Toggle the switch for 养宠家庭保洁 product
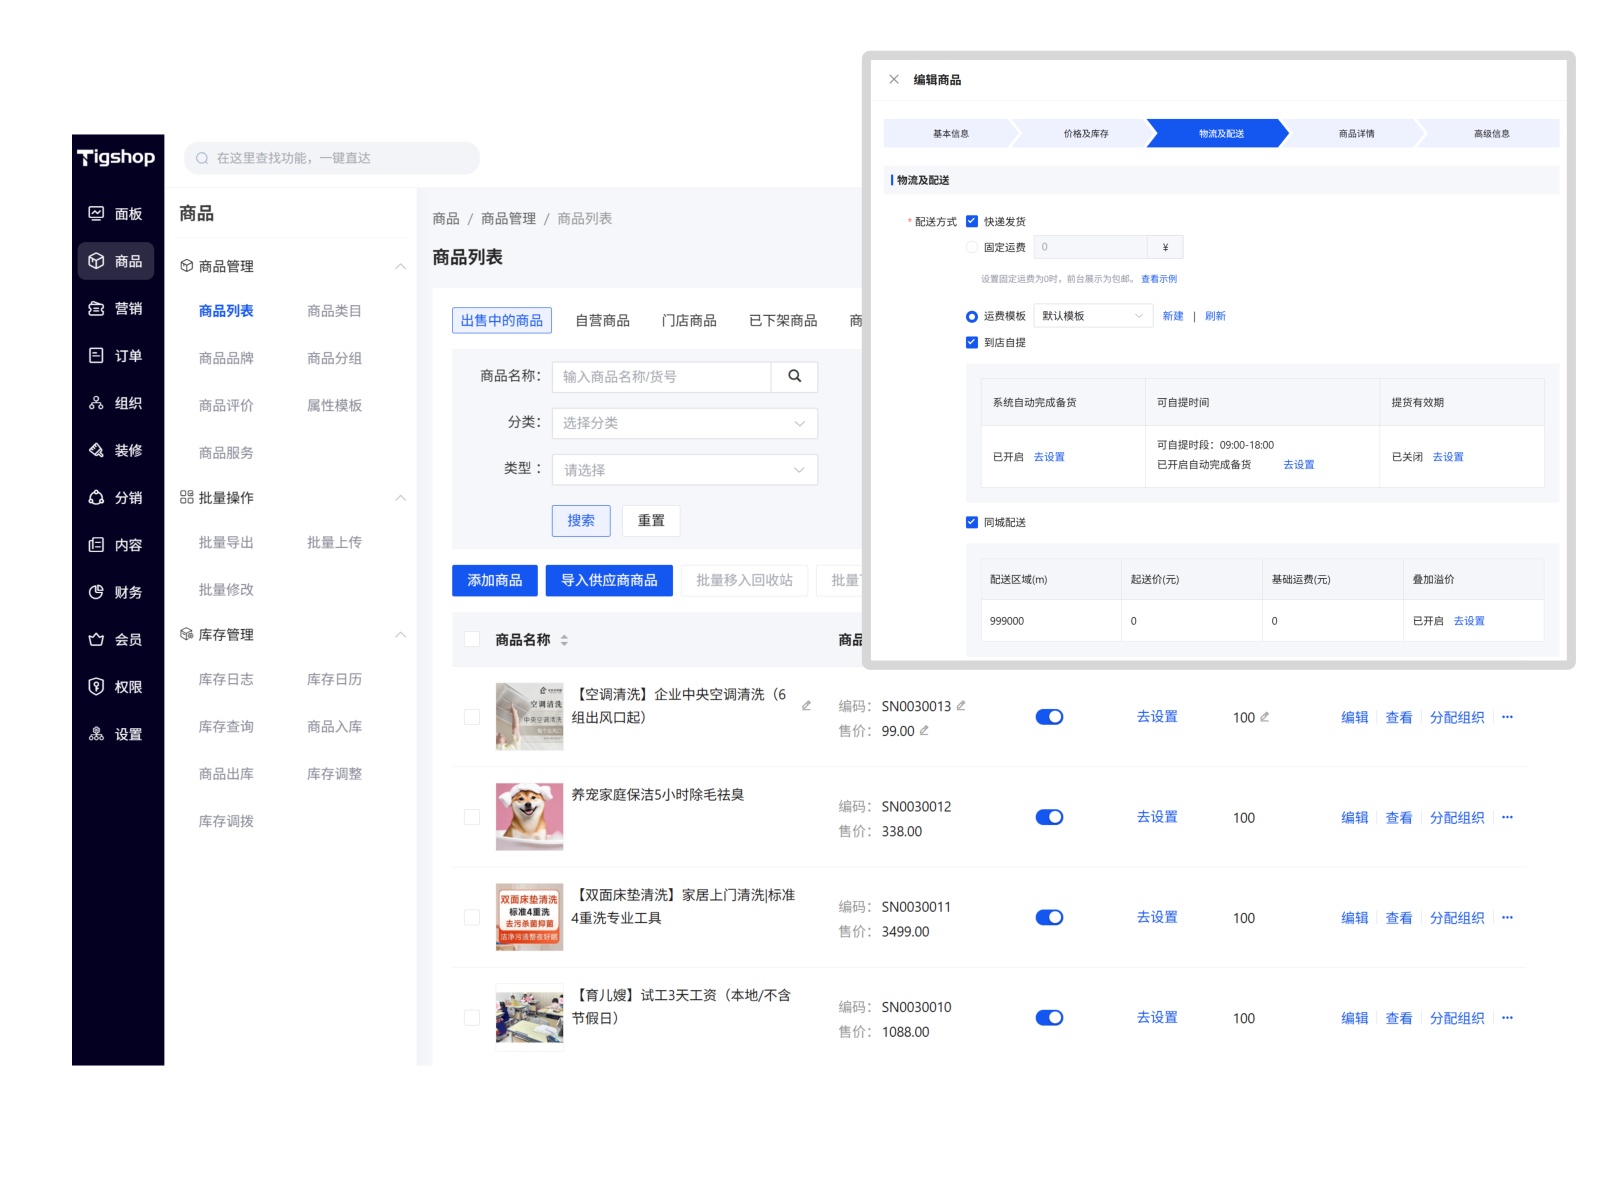Screen dimensions: 1600x1200 coord(1049,818)
